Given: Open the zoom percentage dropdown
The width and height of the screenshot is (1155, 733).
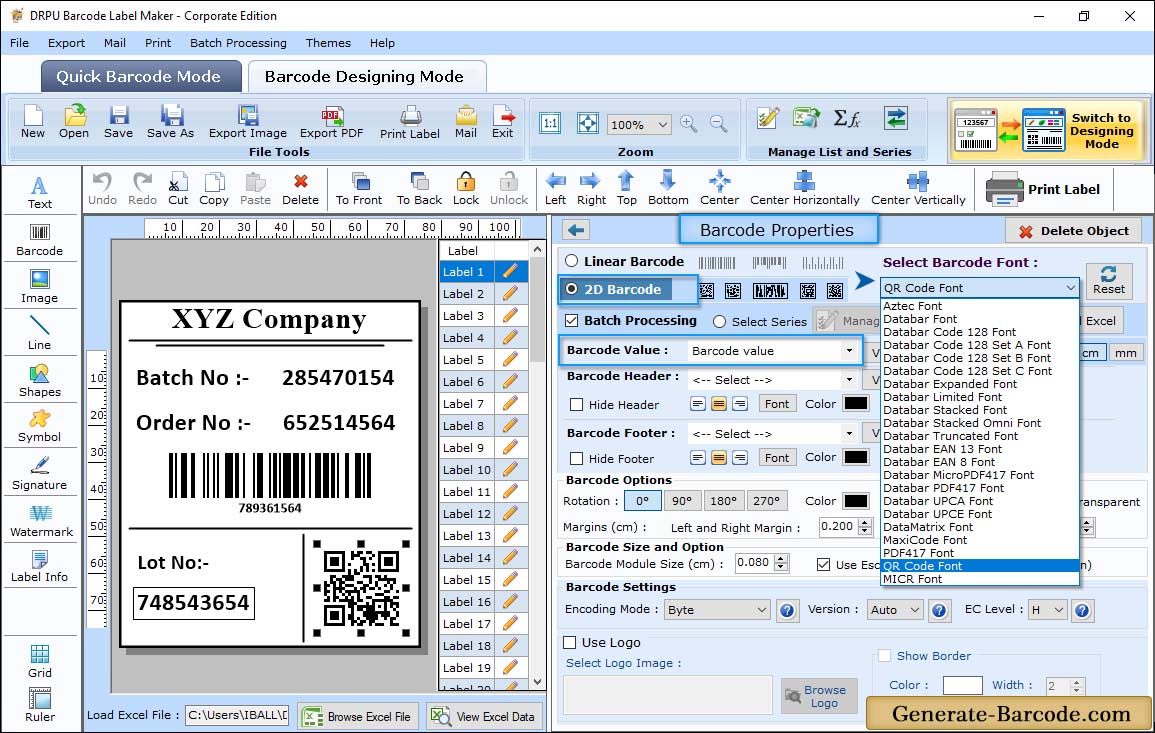Looking at the screenshot, I should pyautogui.click(x=663, y=124).
